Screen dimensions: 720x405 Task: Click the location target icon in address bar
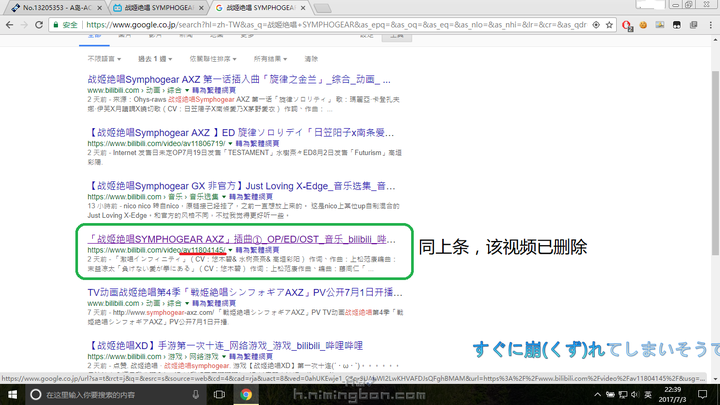tap(596, 25)
